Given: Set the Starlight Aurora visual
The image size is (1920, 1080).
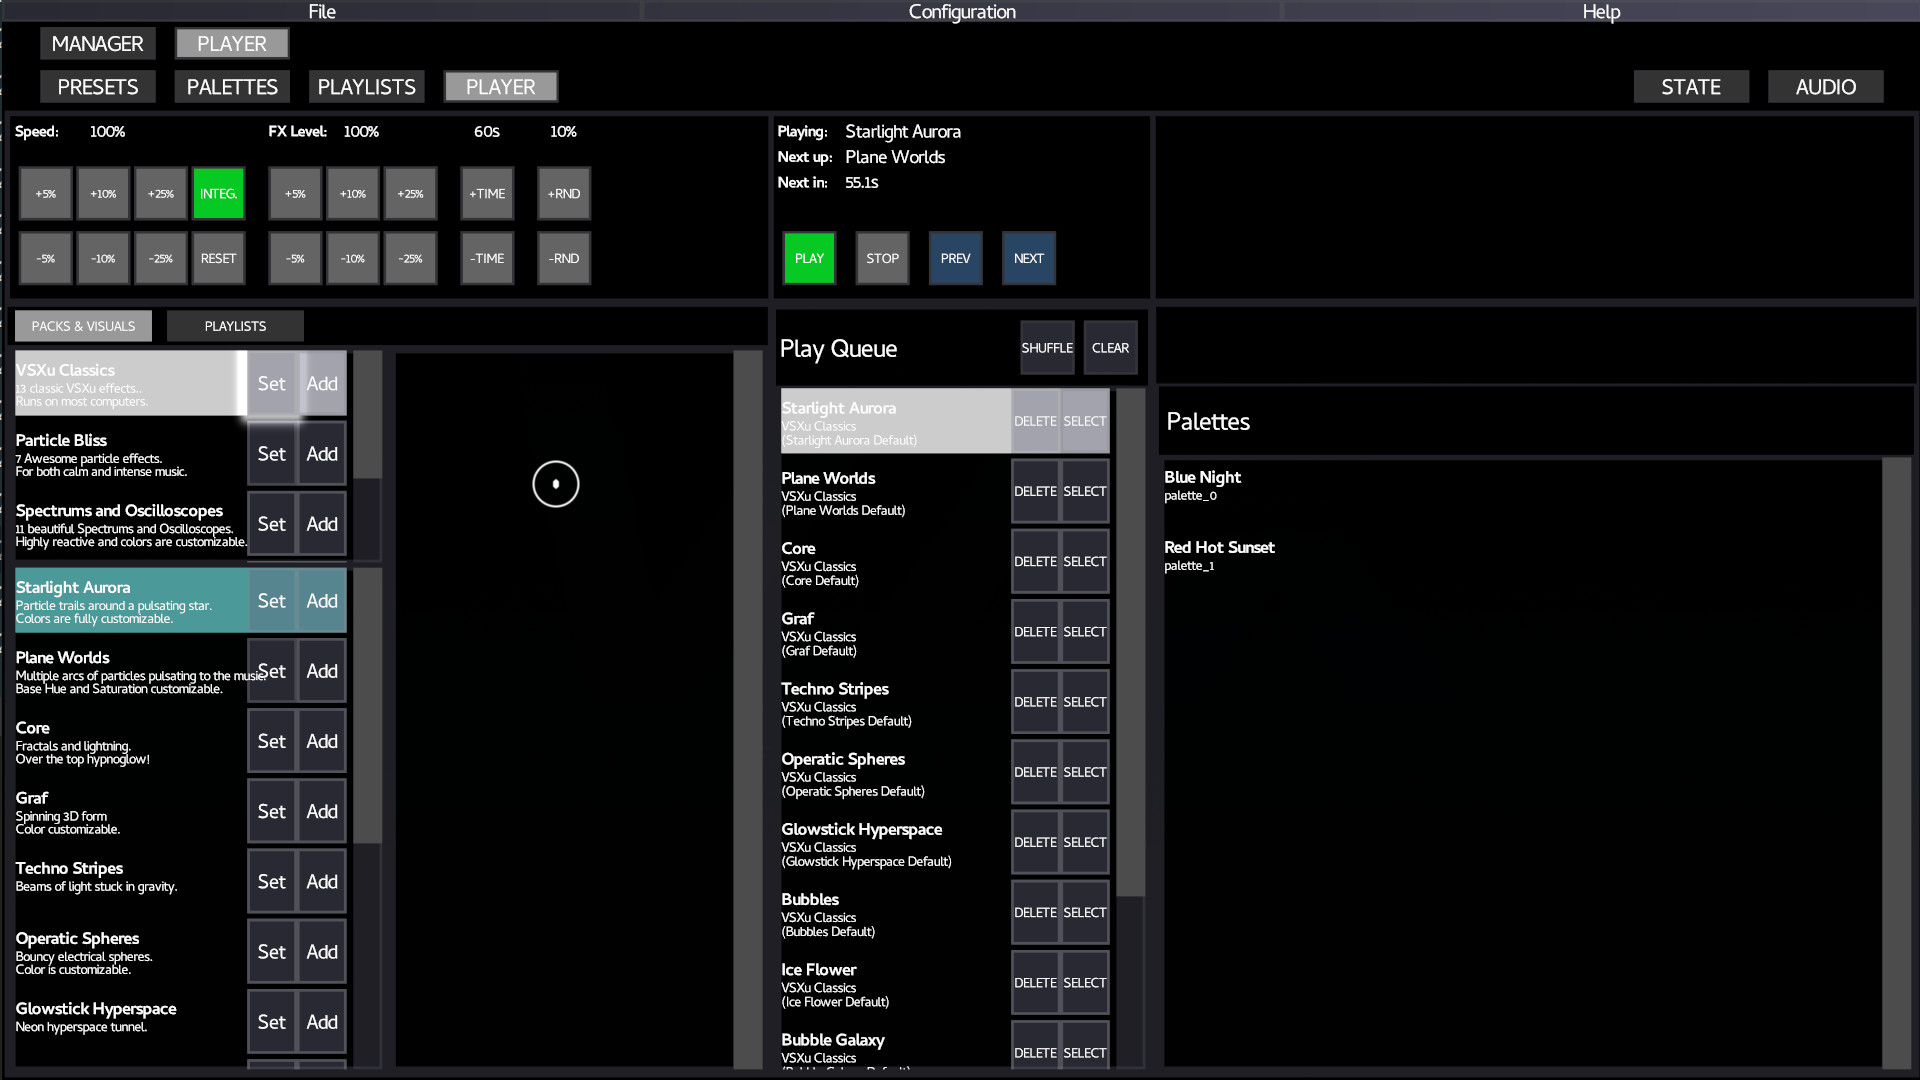Looking at the screenshot, I should click(271, 601).
